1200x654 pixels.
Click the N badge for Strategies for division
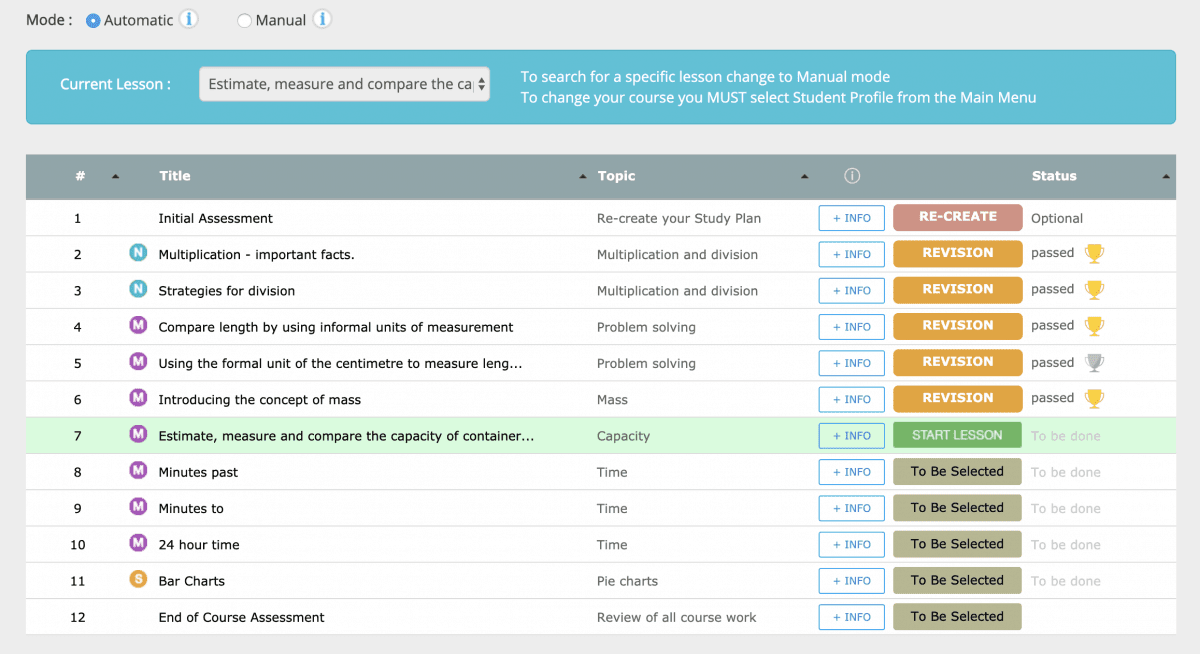coord(138,289)
